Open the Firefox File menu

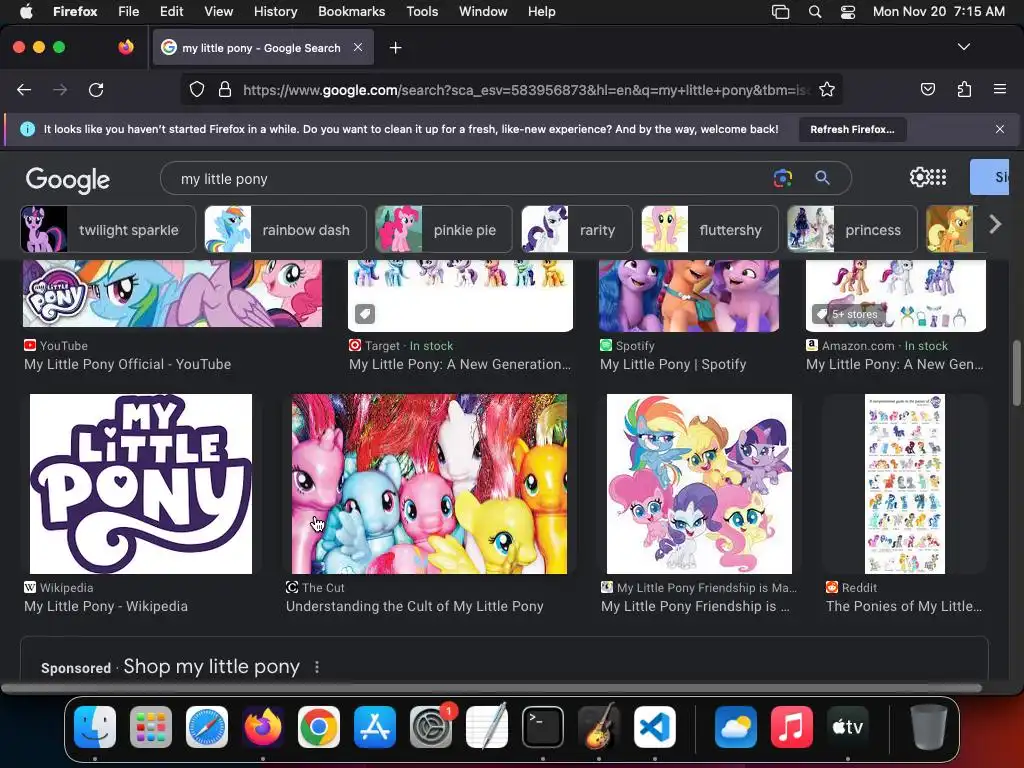click(128, 11)
